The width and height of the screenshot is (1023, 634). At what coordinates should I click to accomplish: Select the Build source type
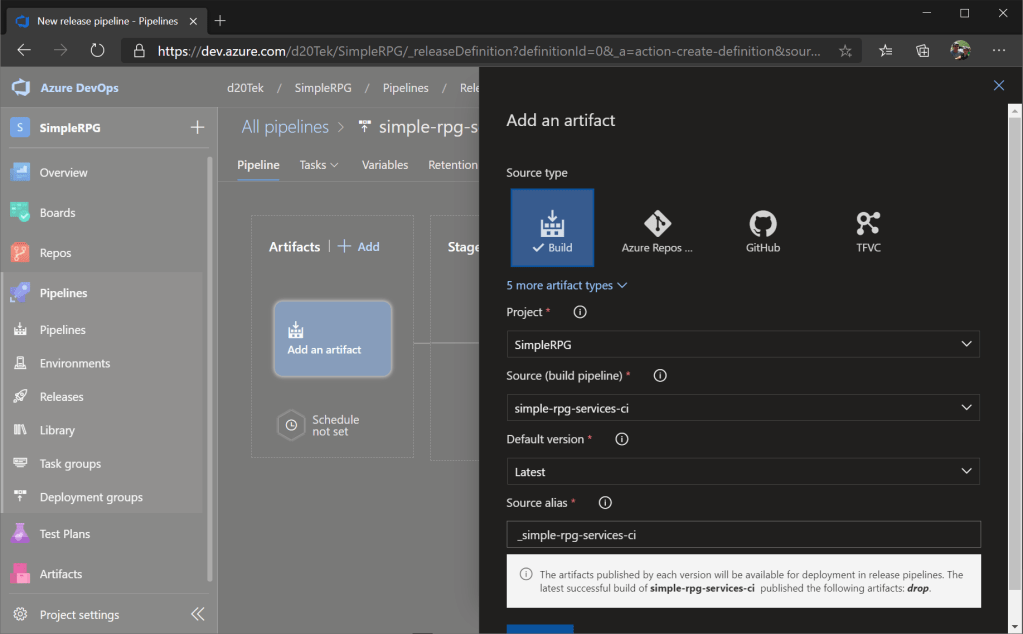point(552,228)
